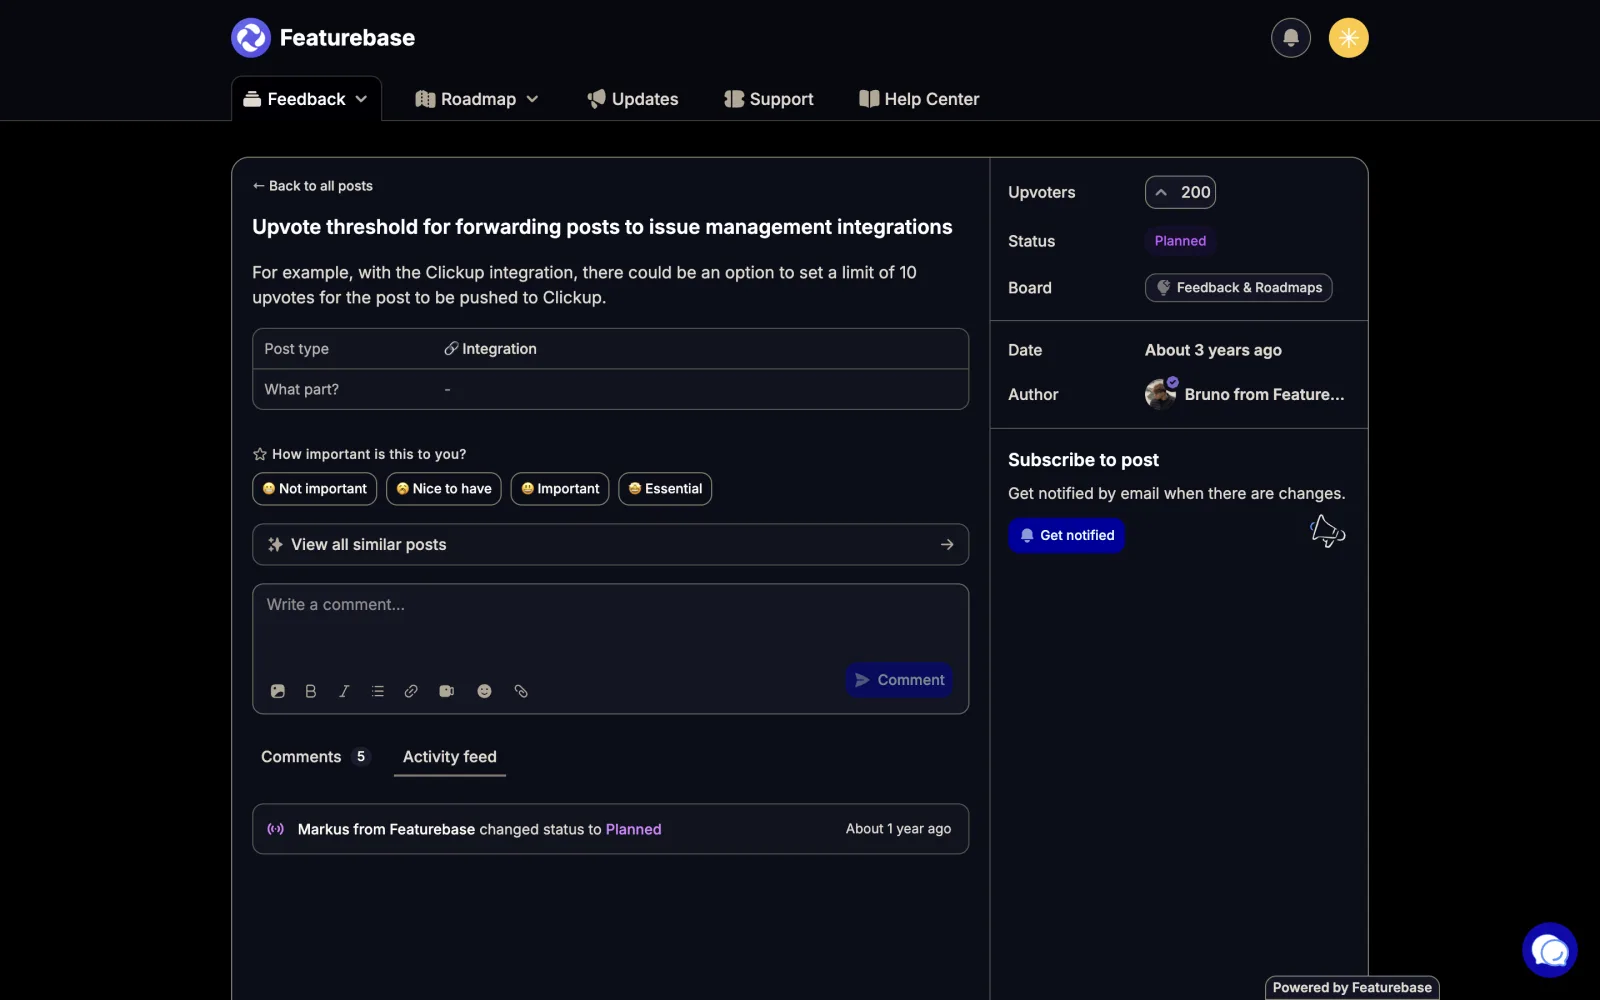Click the Featurebase brand name
Screen dimensions: 1600x1000
click(x=347, y=38)
